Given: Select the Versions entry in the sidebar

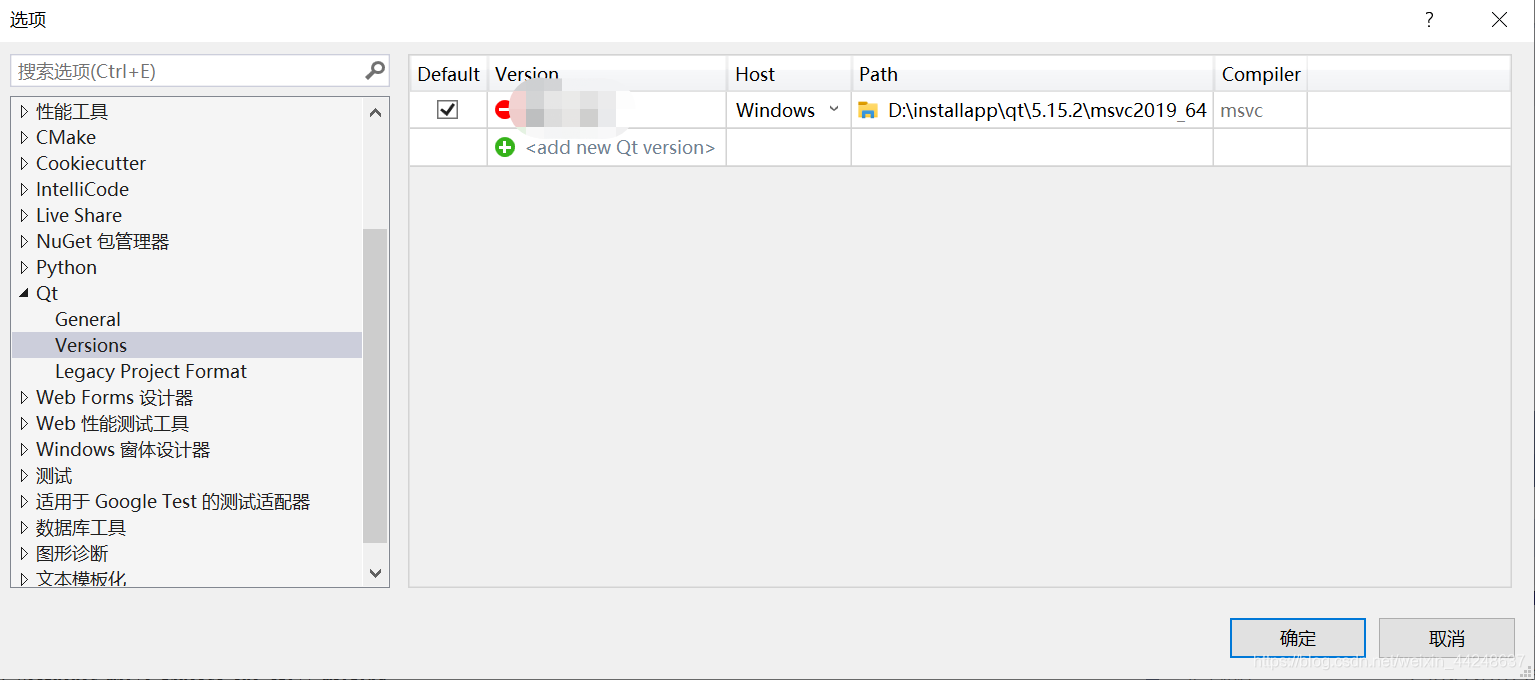Looking at the screenshot, I should click(x=91, y=345).
